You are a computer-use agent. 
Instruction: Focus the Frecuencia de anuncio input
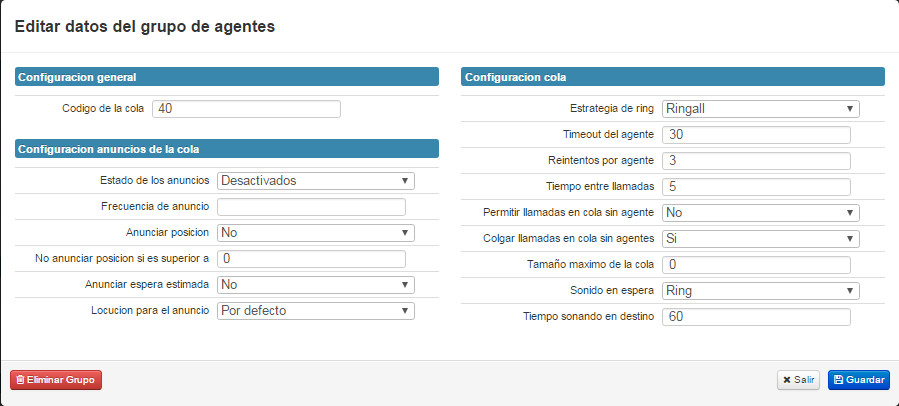(x=311, y=207)
